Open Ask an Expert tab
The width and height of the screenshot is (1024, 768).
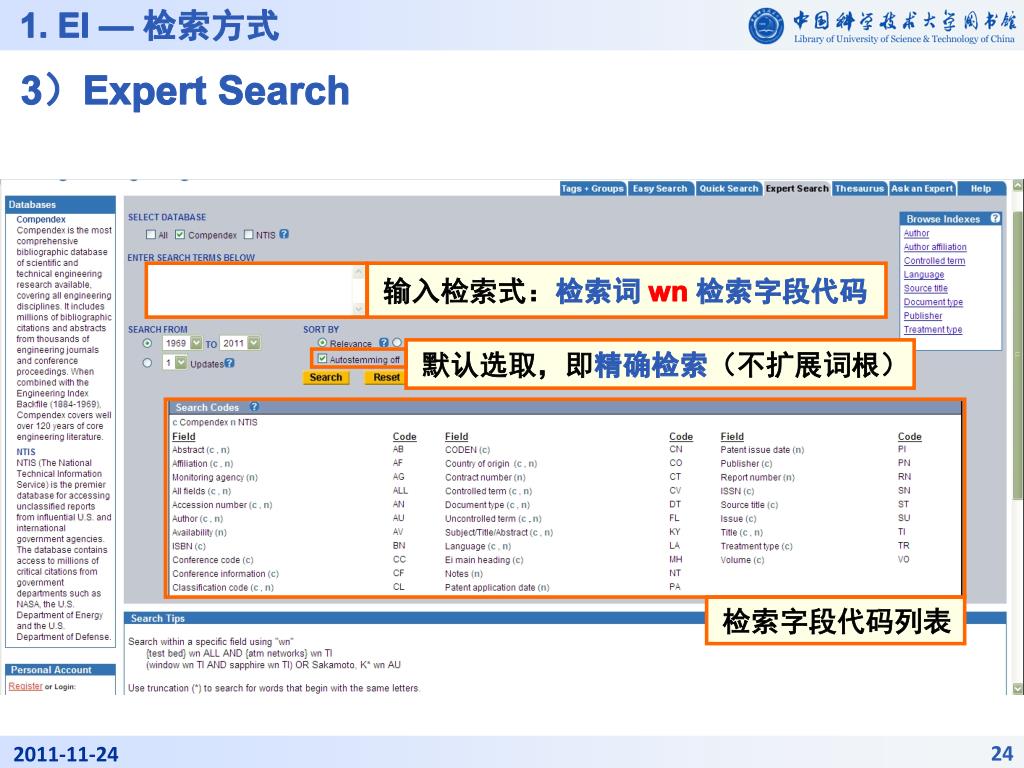[x=922, y=189]
